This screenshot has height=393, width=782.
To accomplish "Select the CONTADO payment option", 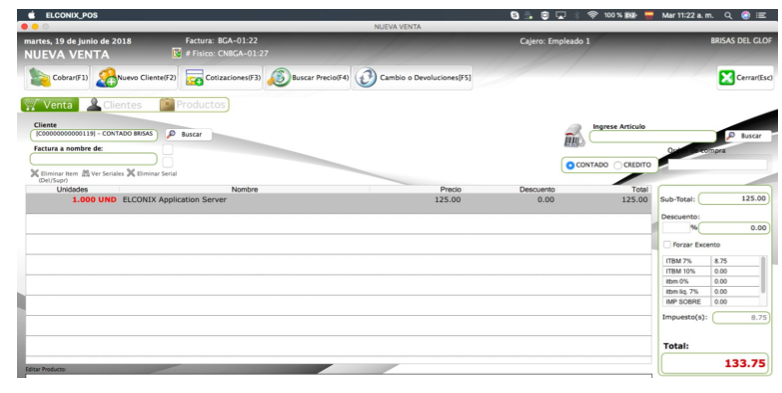I will pyautogui.click(x=587, y=165).
